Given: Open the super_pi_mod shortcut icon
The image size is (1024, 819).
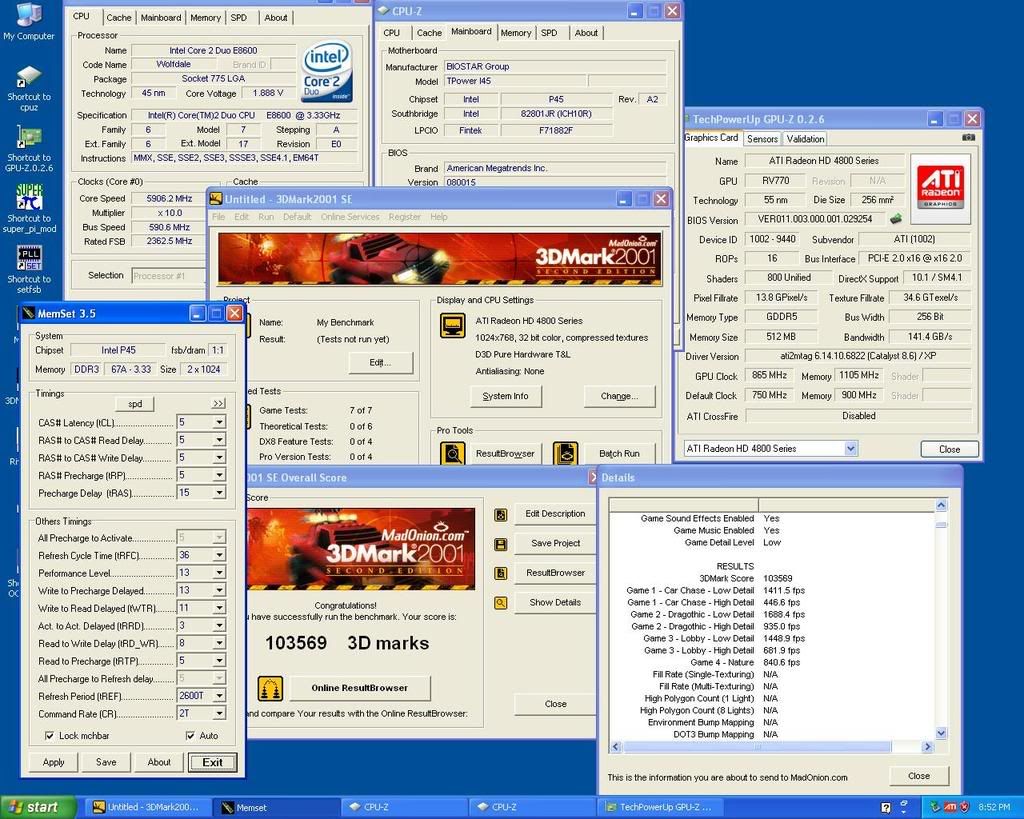Looking at the screenshot, I should 29,209.
